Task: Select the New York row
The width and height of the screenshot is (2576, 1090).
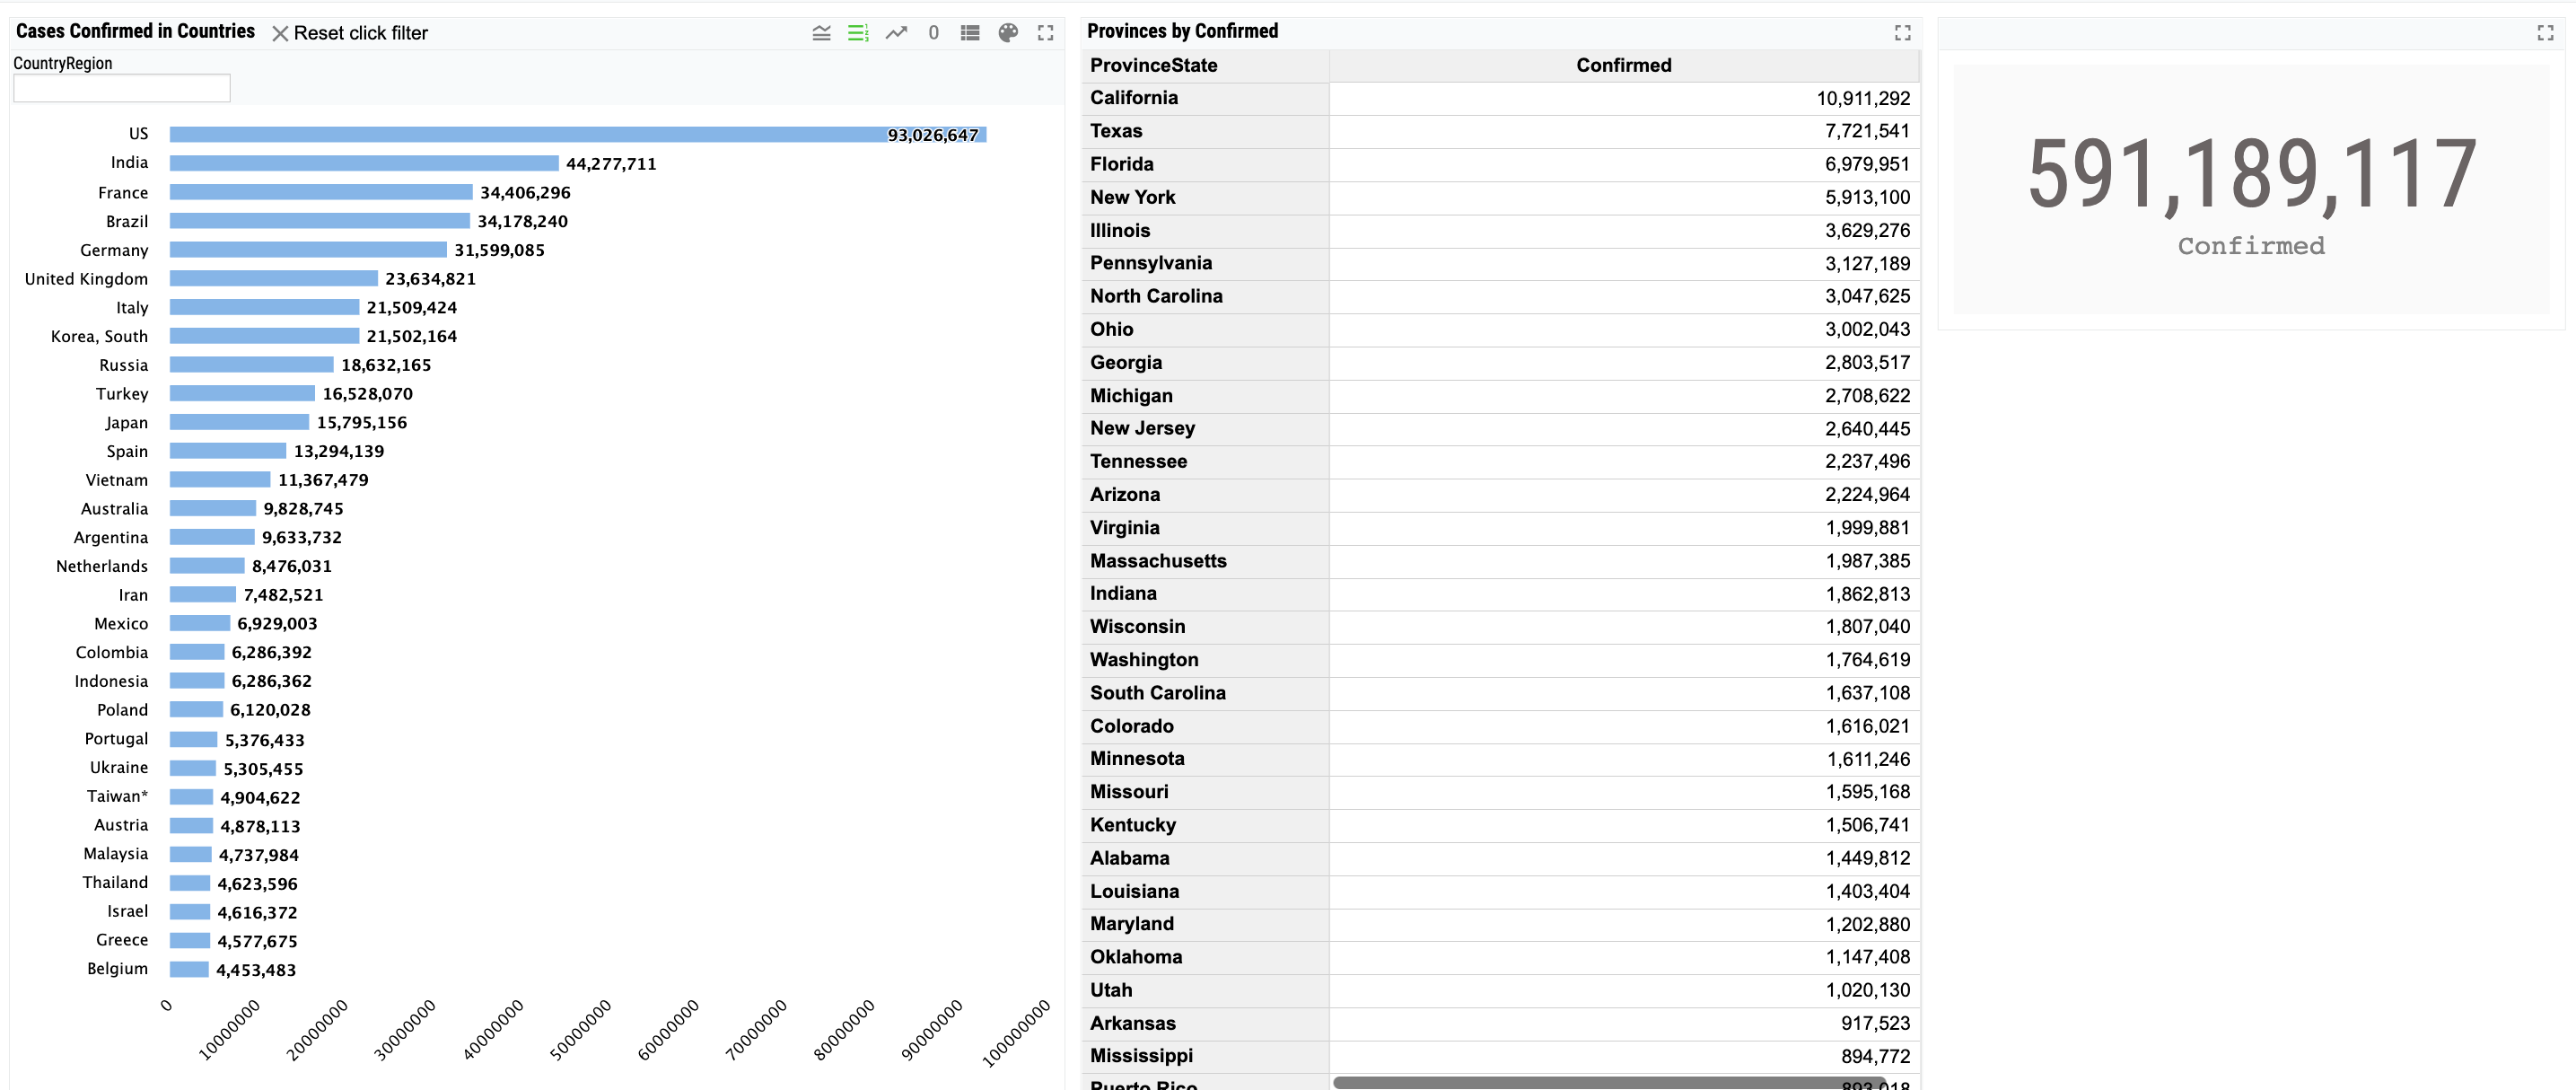Action: pyautogui.click(x=1500, y=197)
